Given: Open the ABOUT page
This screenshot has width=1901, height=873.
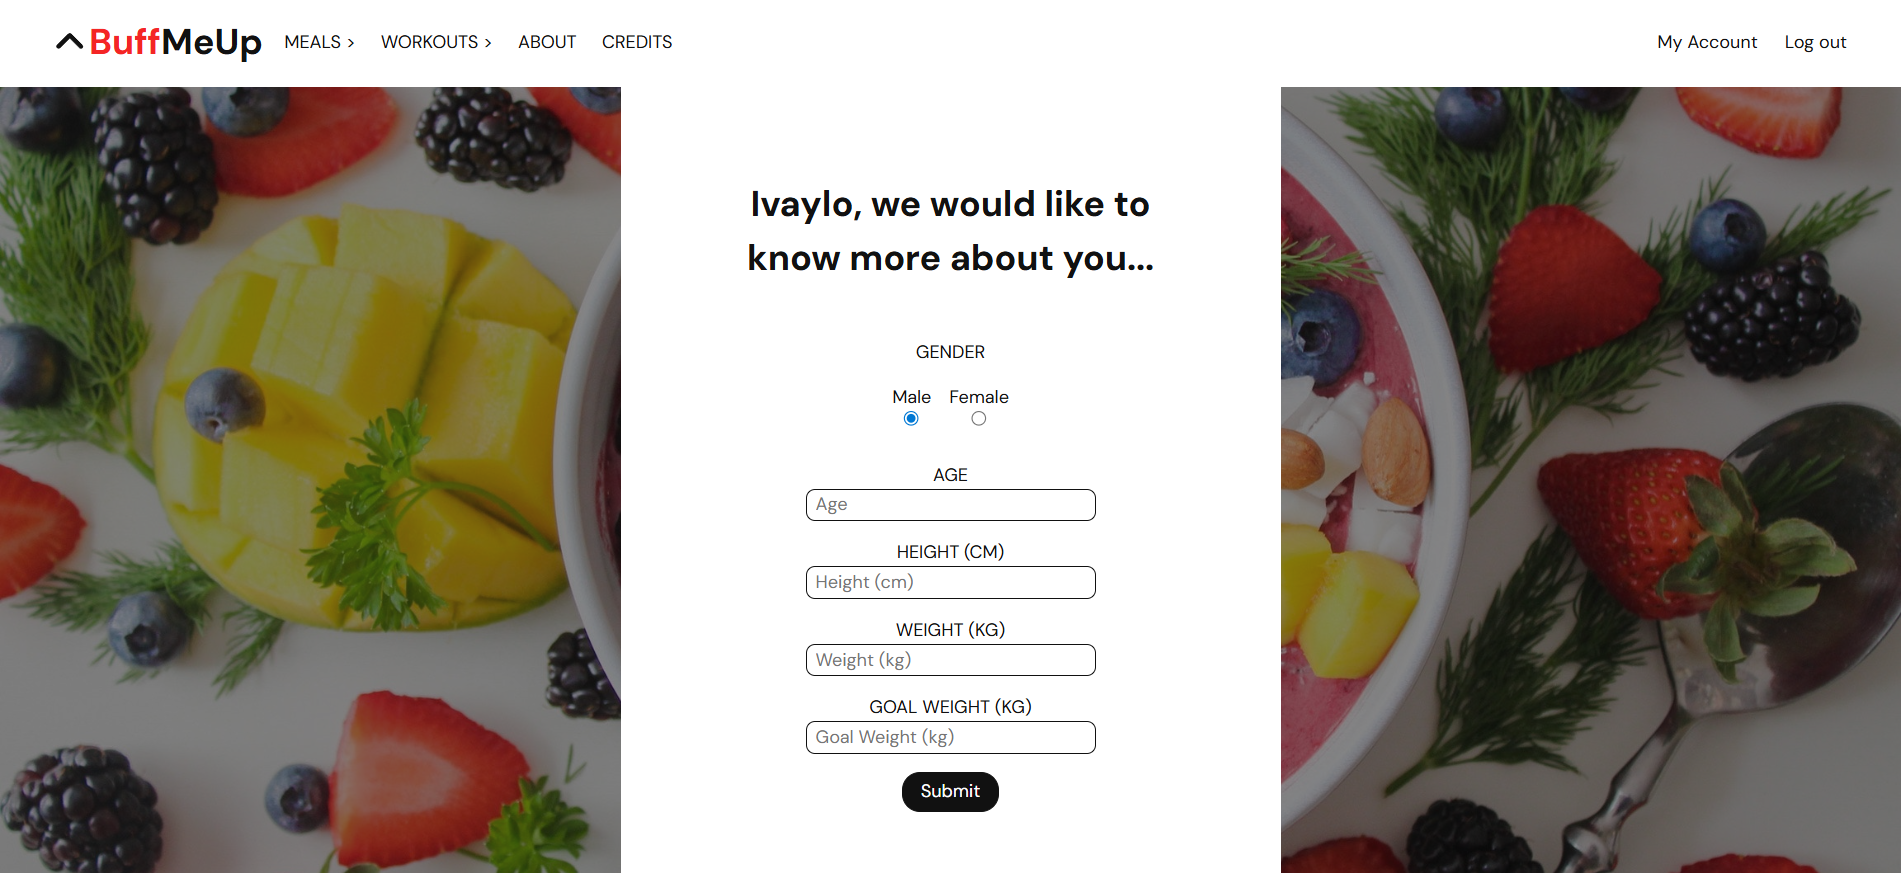Looking at the screenshot, I should pyautogui.click(x=547, y=42).
